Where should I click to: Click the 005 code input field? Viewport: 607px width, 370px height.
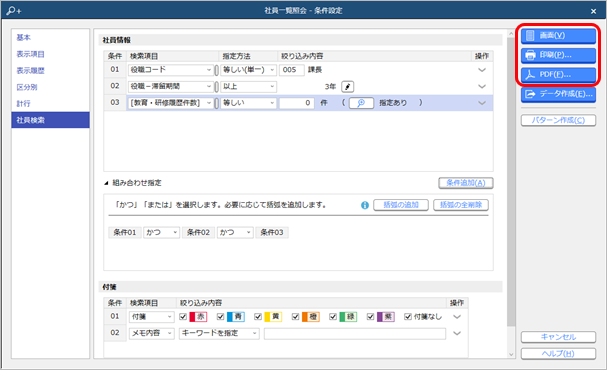click(291, 70)
